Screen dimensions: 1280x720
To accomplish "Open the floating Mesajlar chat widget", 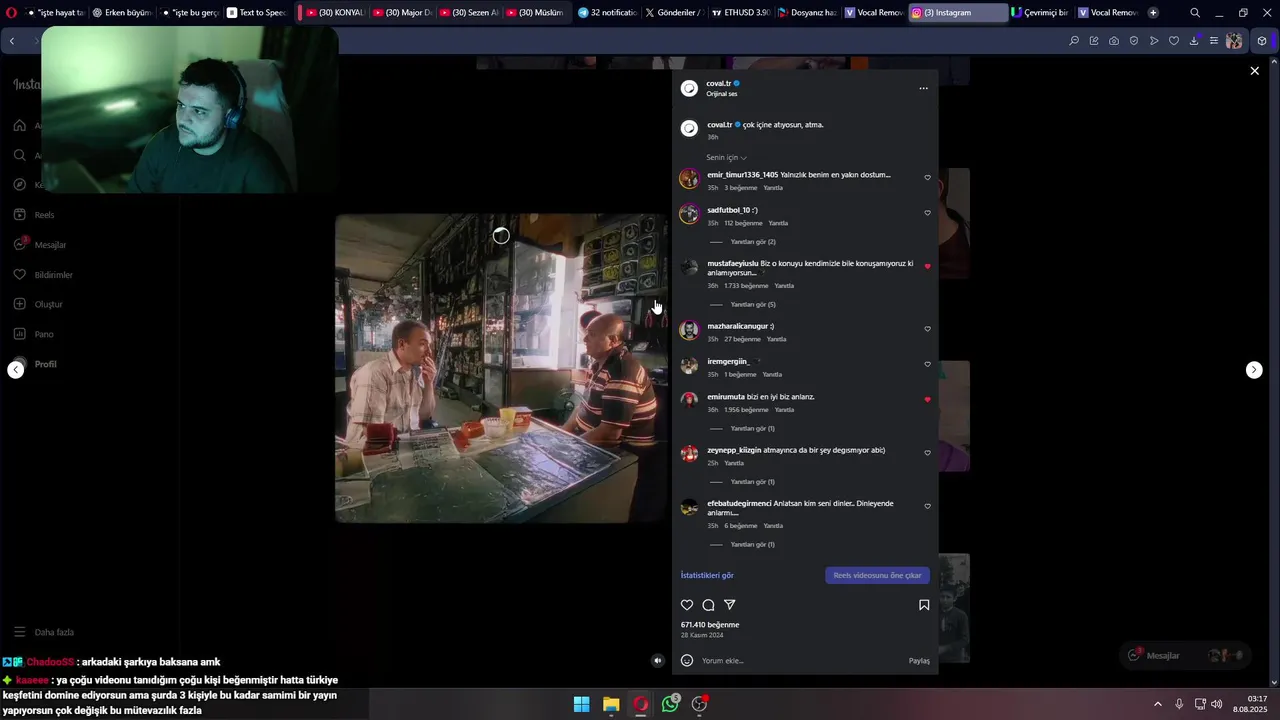I will click(x=1186, y=655).
